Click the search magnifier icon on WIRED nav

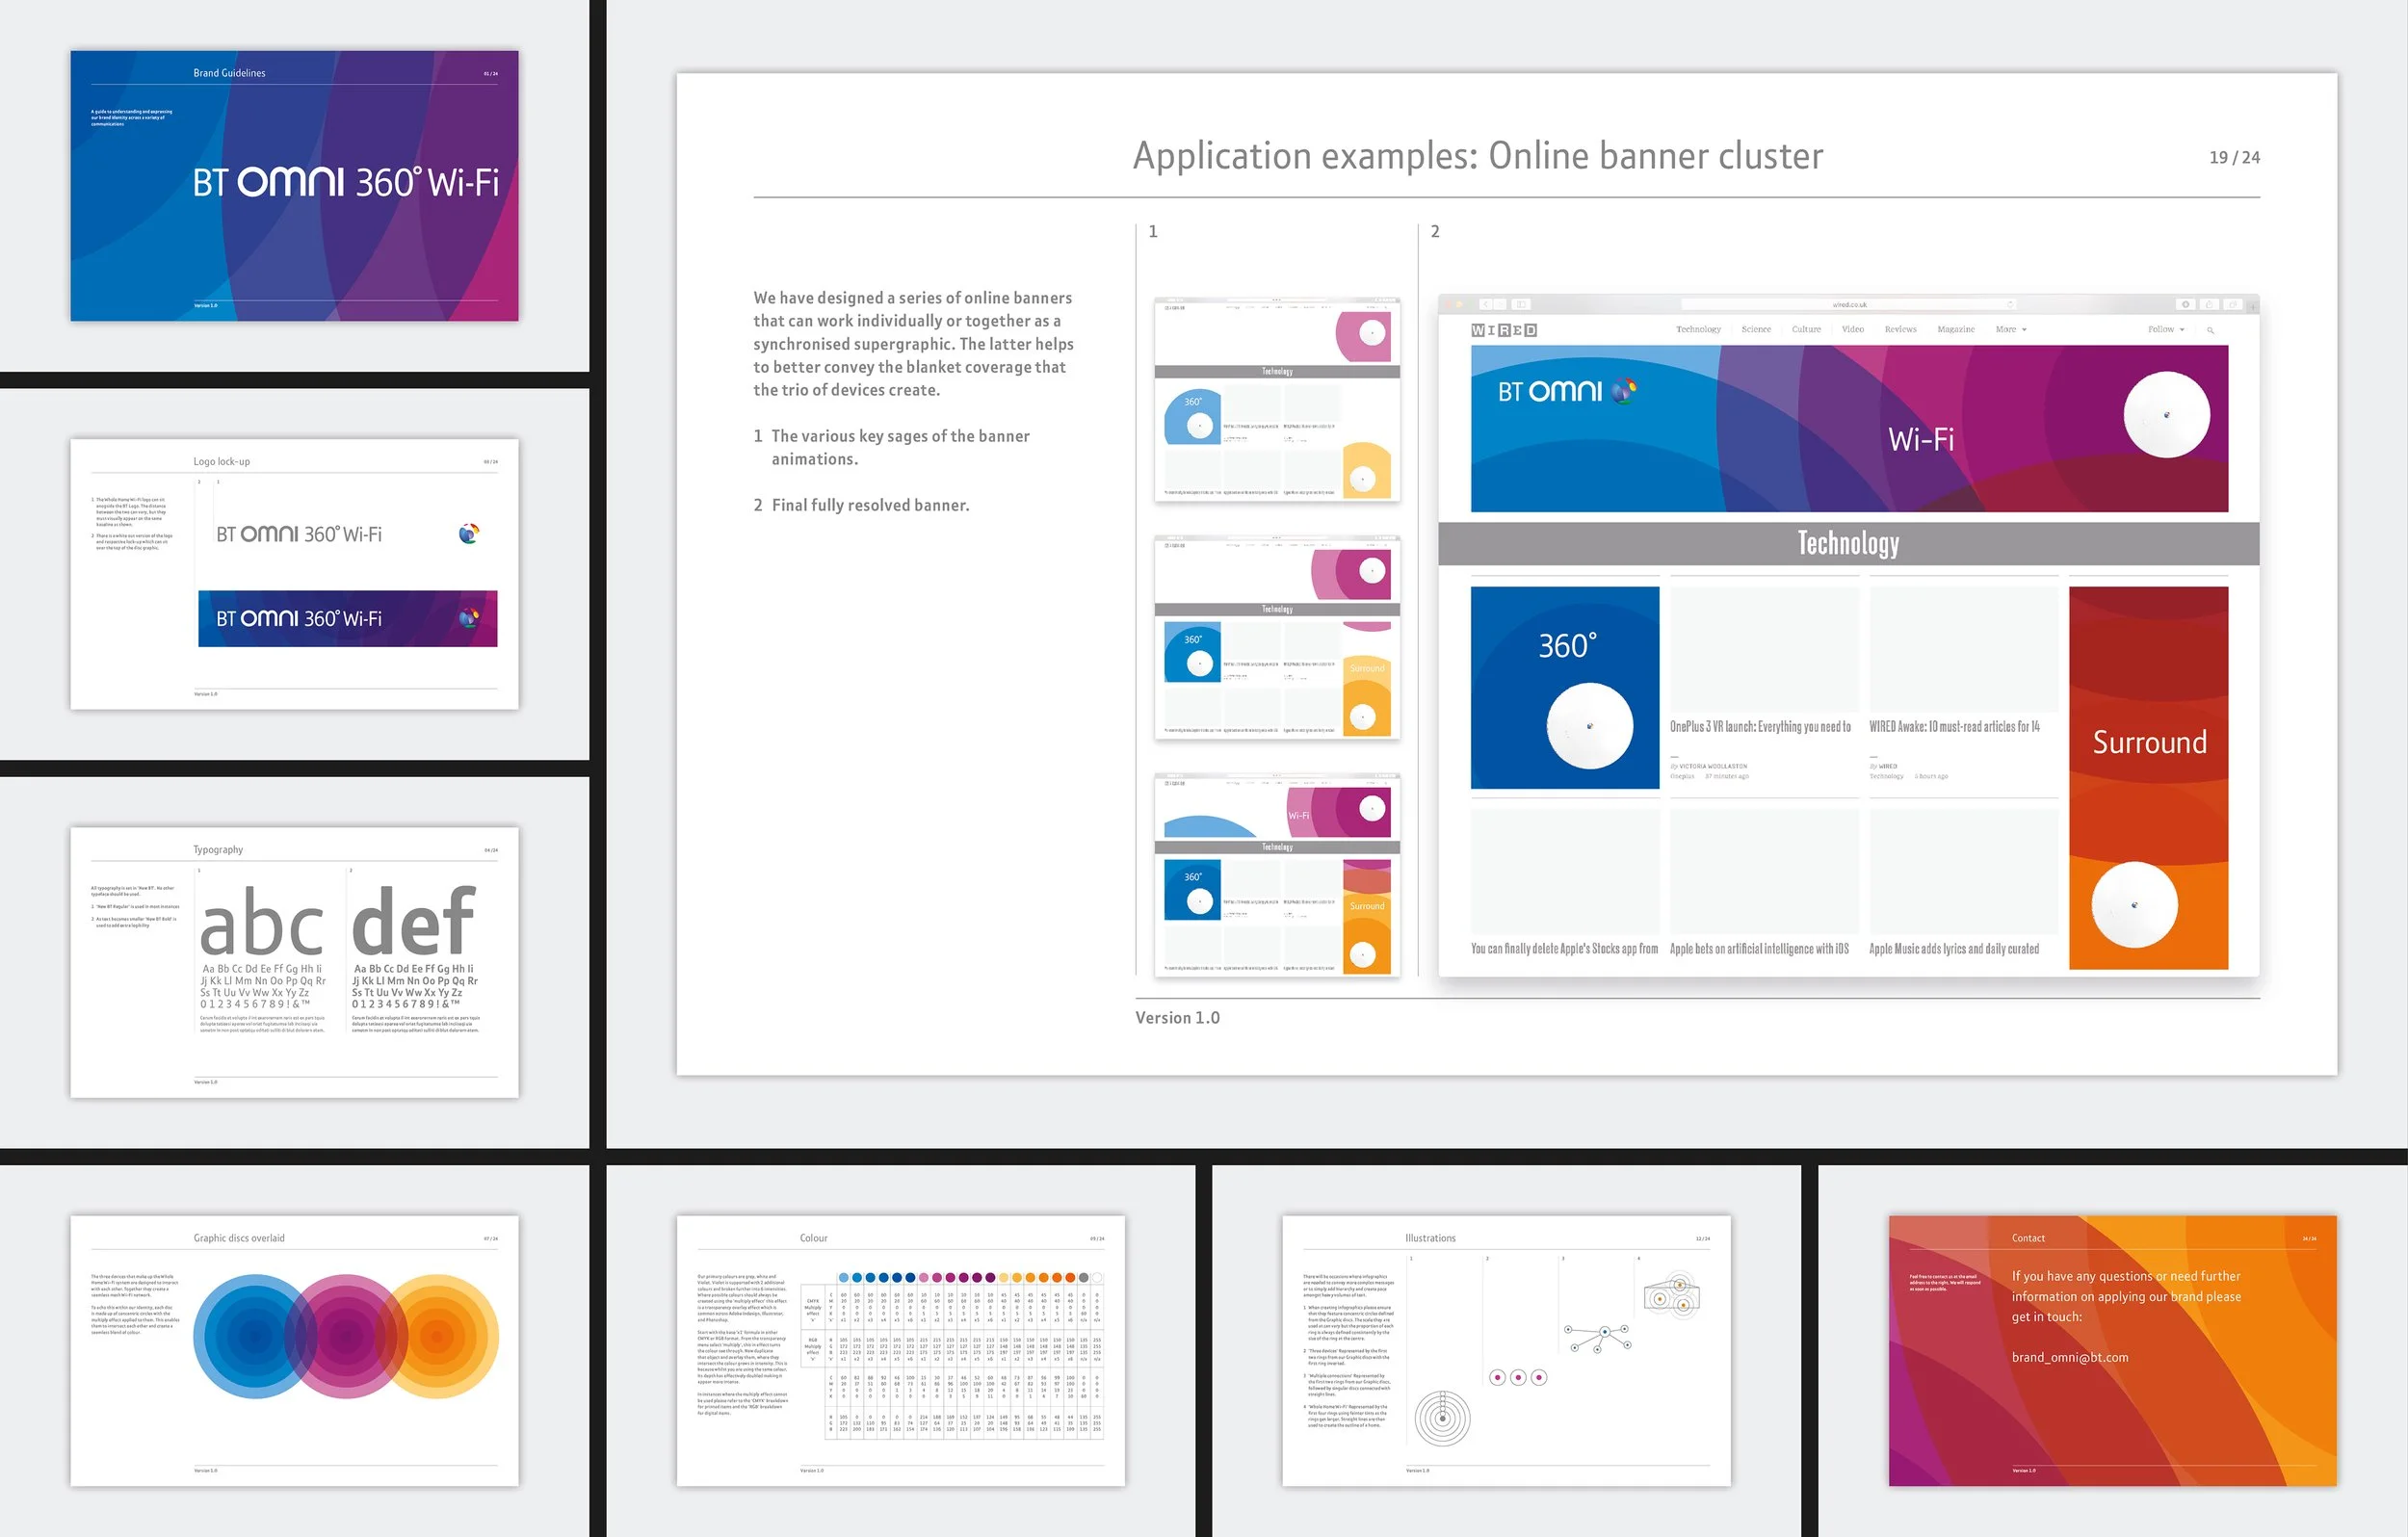point(2210,330)
